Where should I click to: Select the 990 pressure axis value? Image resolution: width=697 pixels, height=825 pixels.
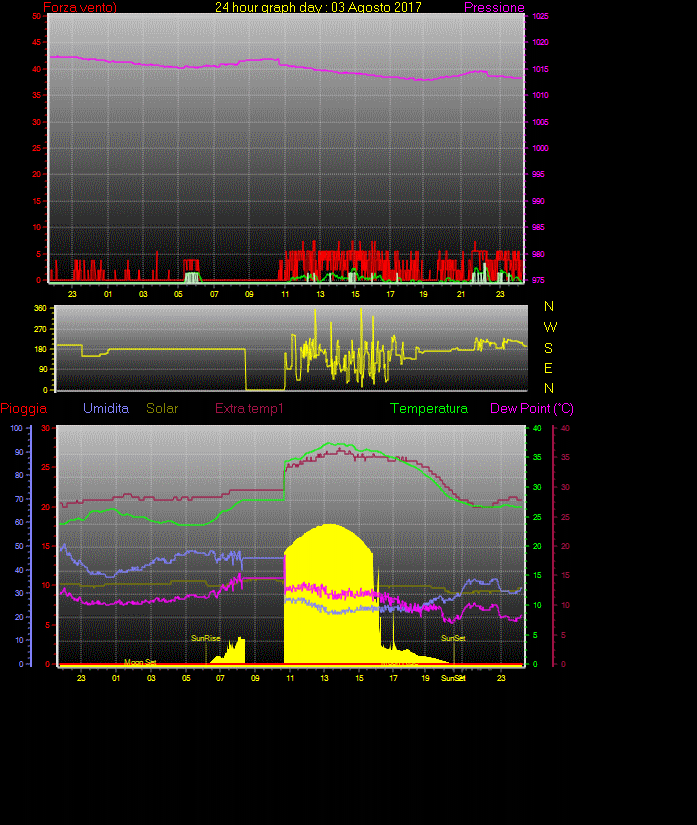coord(538,201)
